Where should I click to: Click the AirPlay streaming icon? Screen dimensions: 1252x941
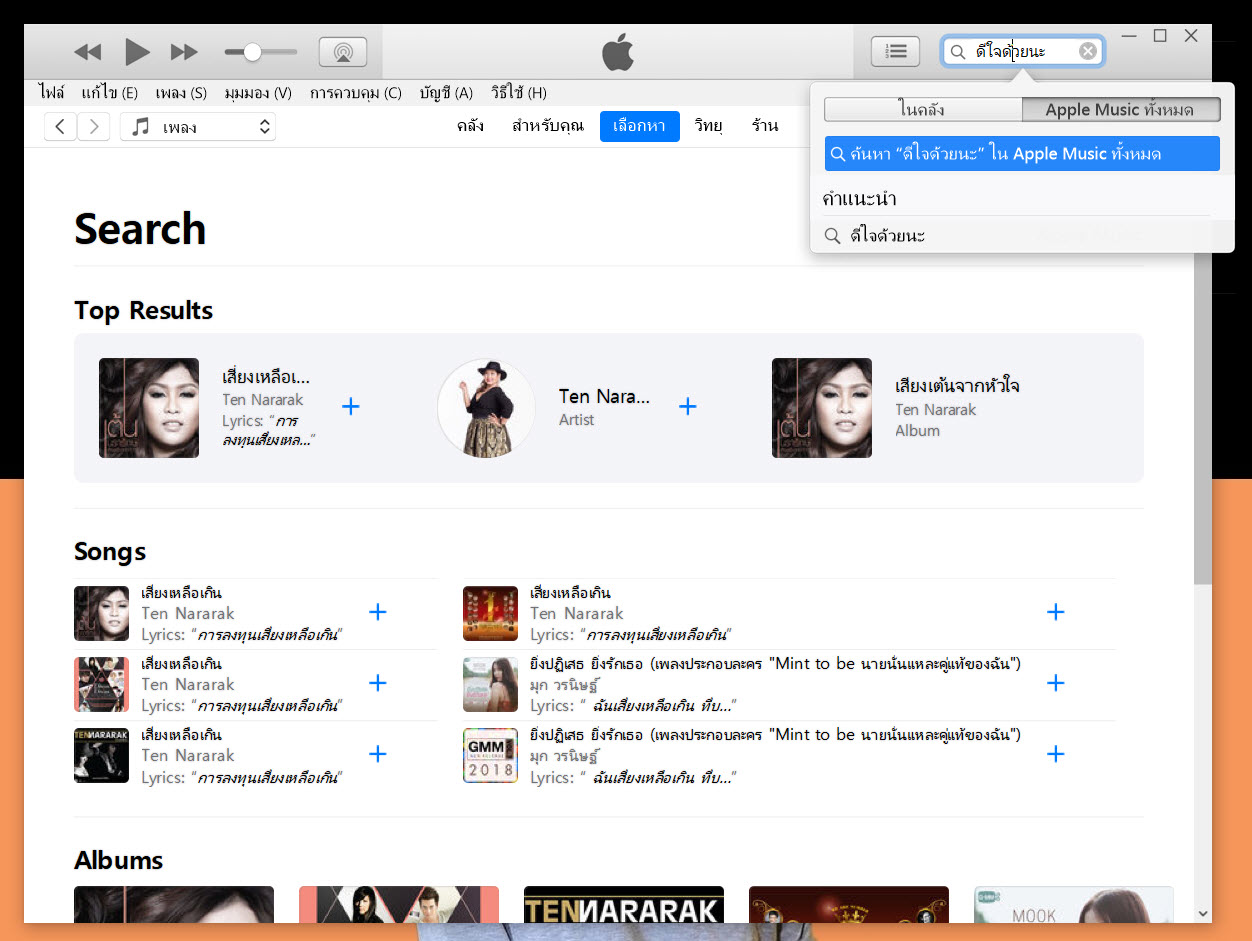tap(342, 52)
